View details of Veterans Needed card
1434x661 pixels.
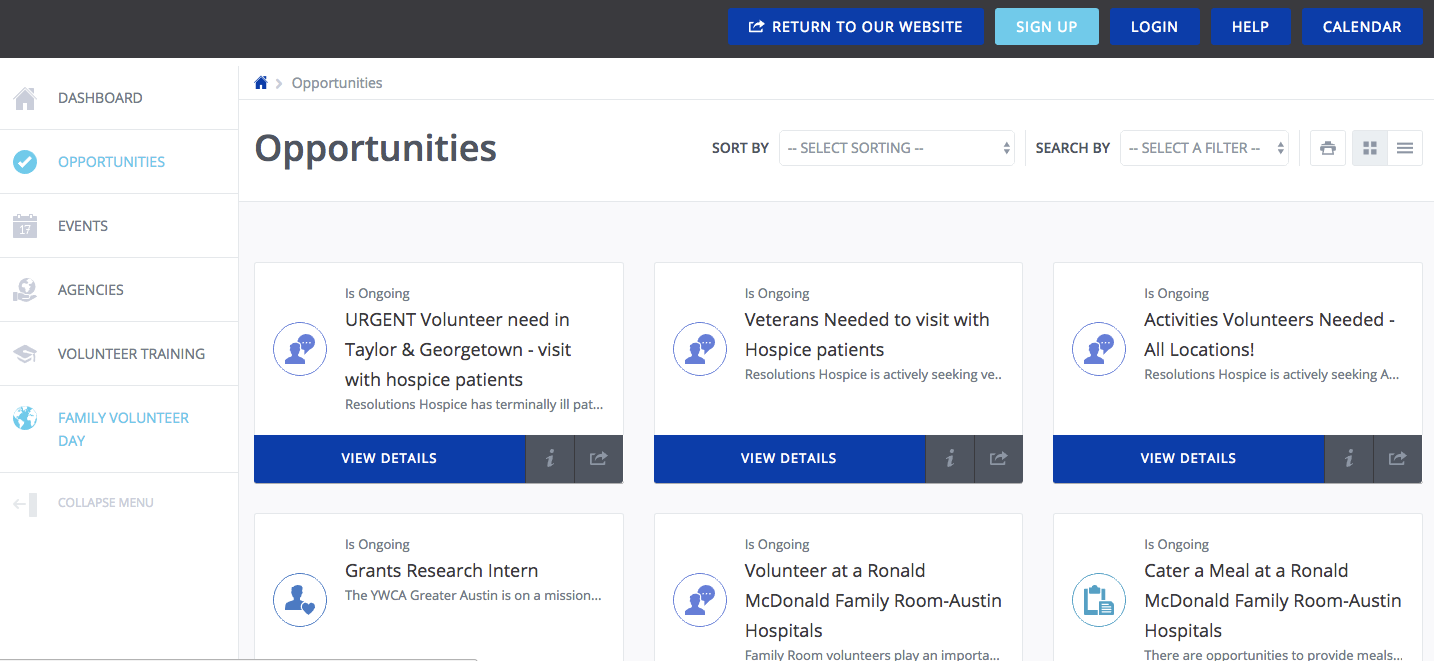[x=789, y=459]
